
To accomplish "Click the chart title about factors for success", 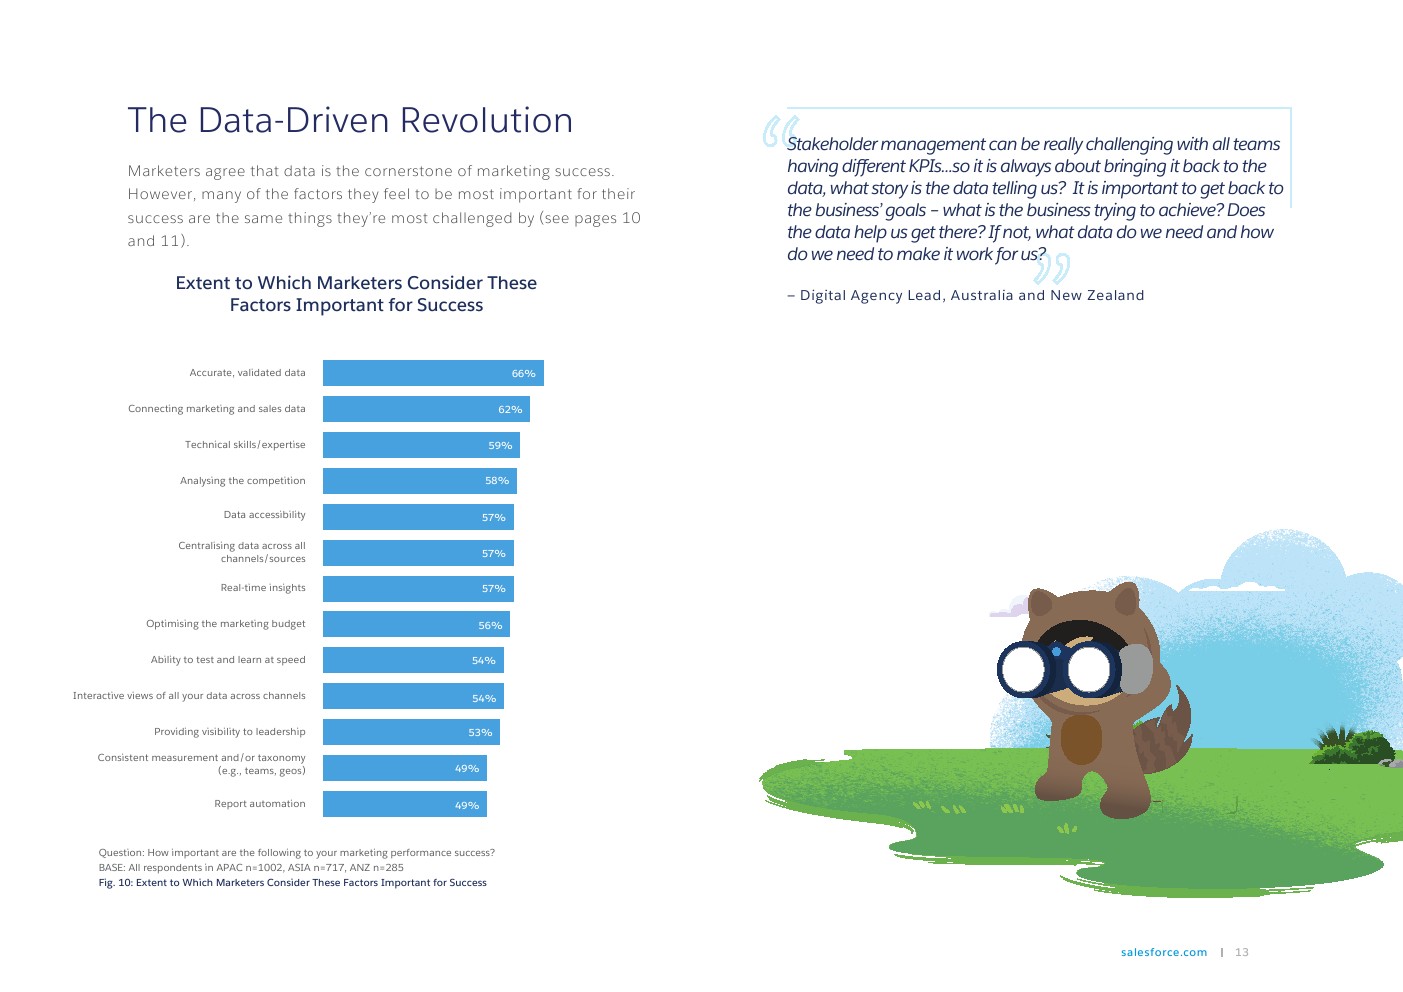I will pos(356,294).
